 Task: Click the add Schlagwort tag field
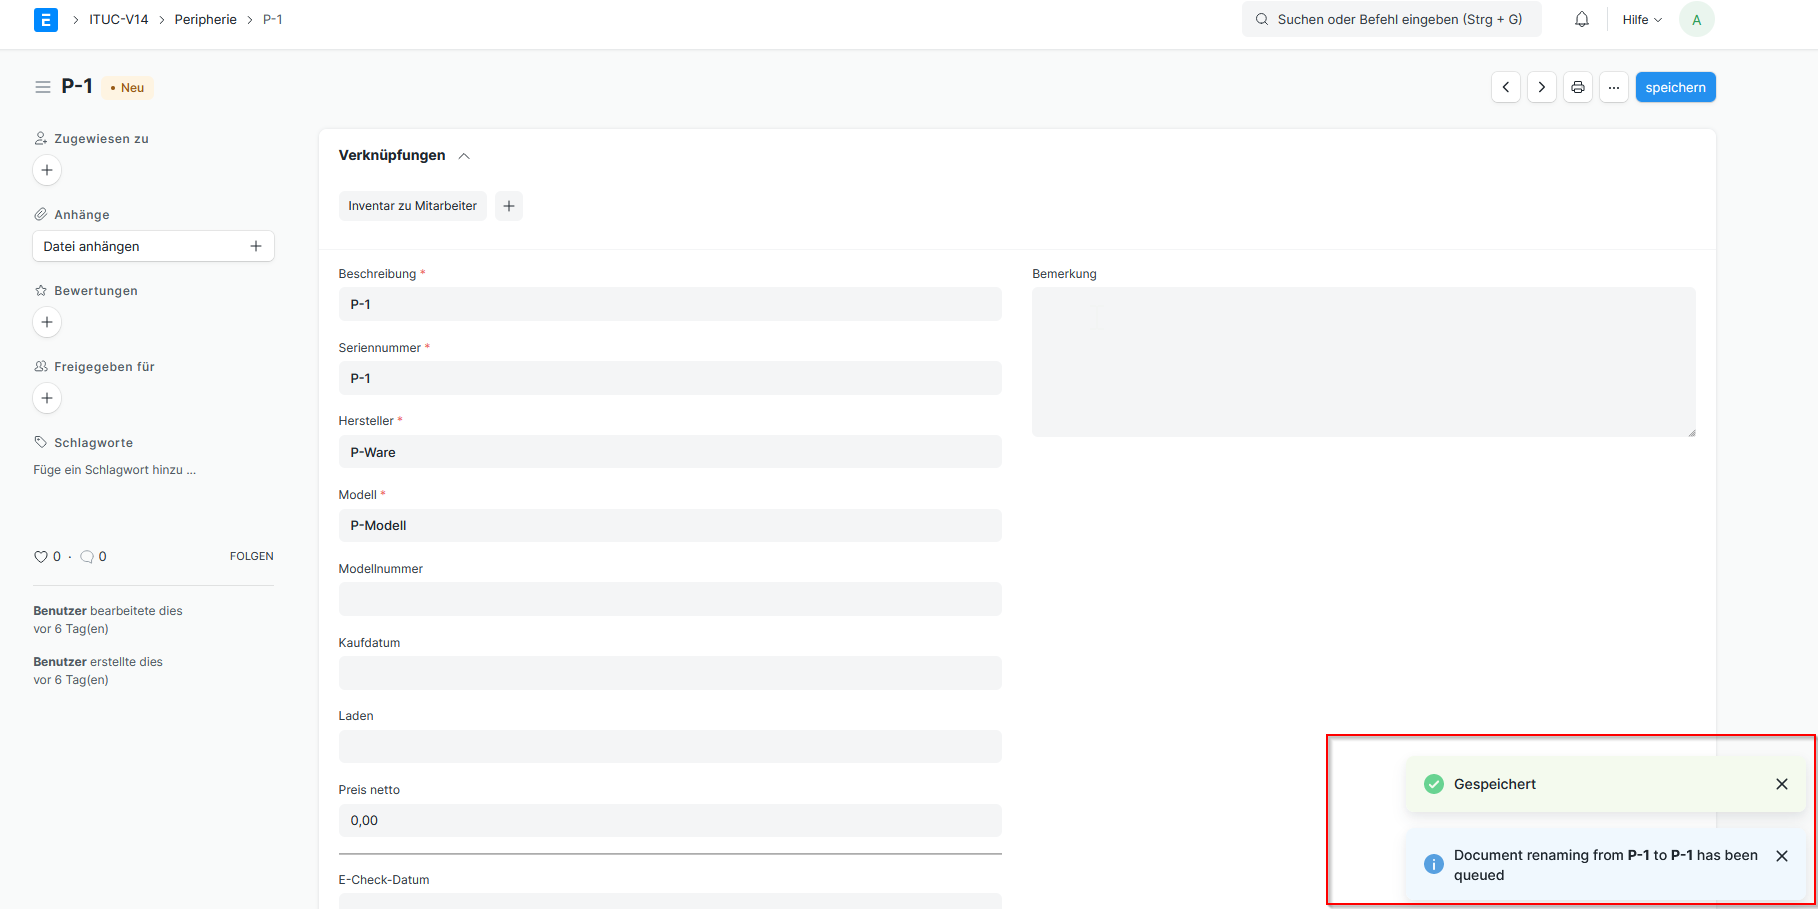115,470
